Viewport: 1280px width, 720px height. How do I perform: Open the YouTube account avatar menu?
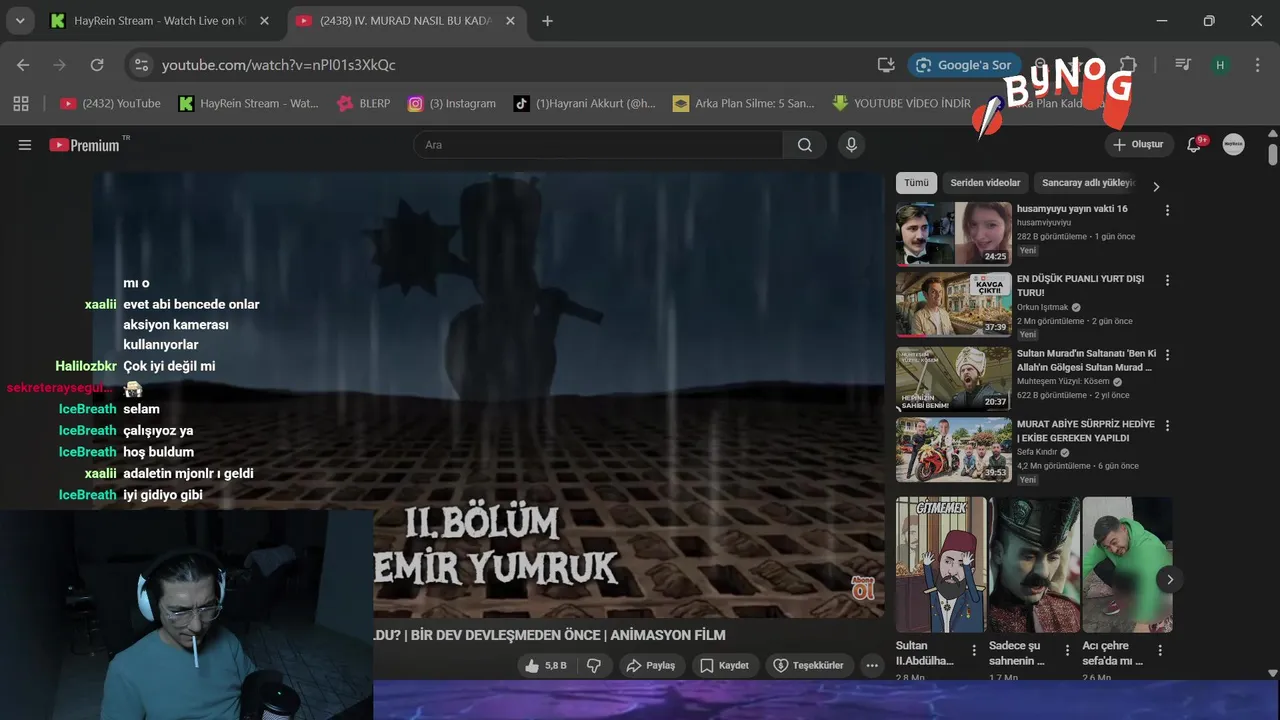(x=1234, y=145)
